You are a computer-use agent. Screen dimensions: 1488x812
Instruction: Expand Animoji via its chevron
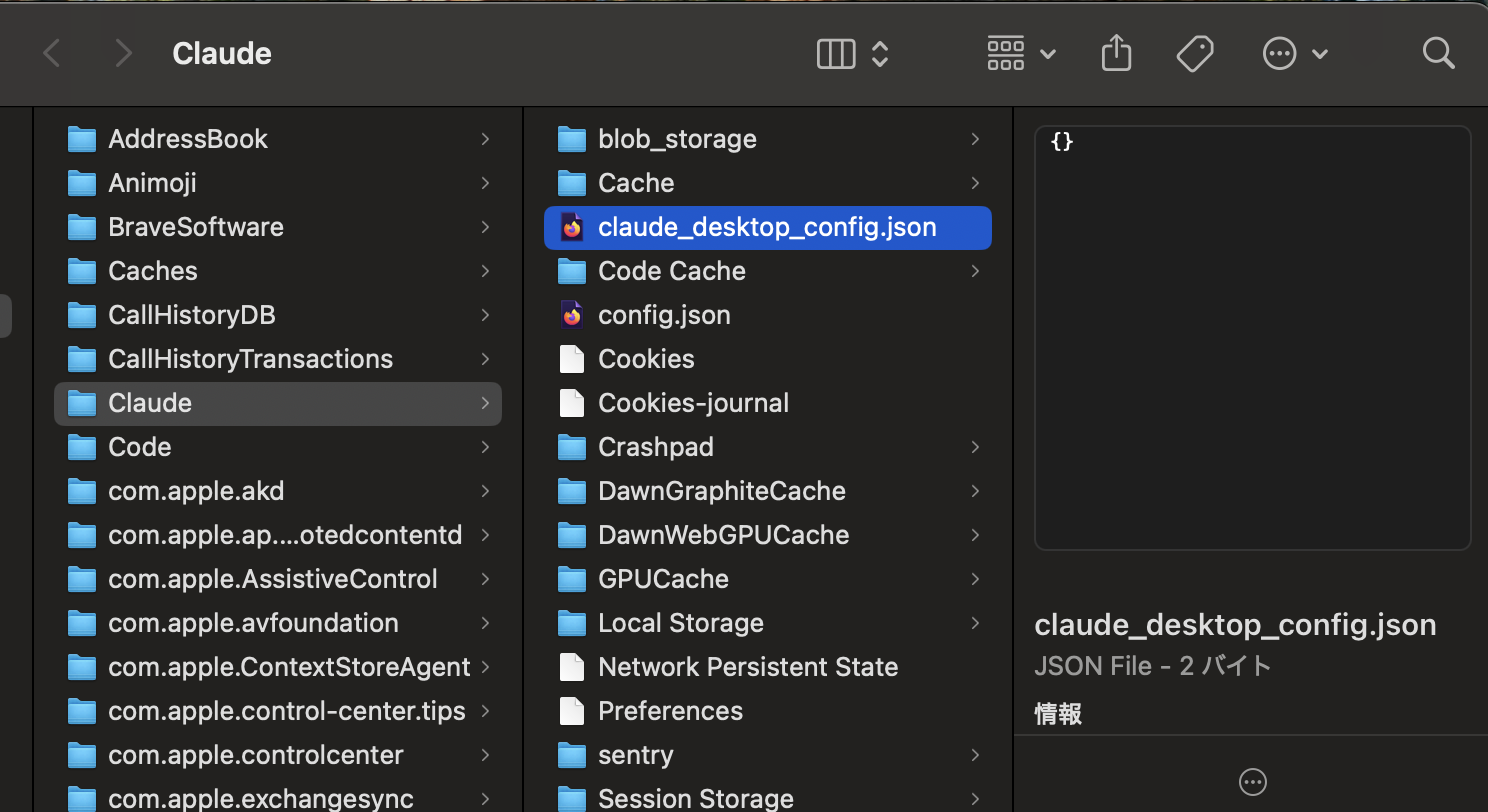(x=485, y=183)
